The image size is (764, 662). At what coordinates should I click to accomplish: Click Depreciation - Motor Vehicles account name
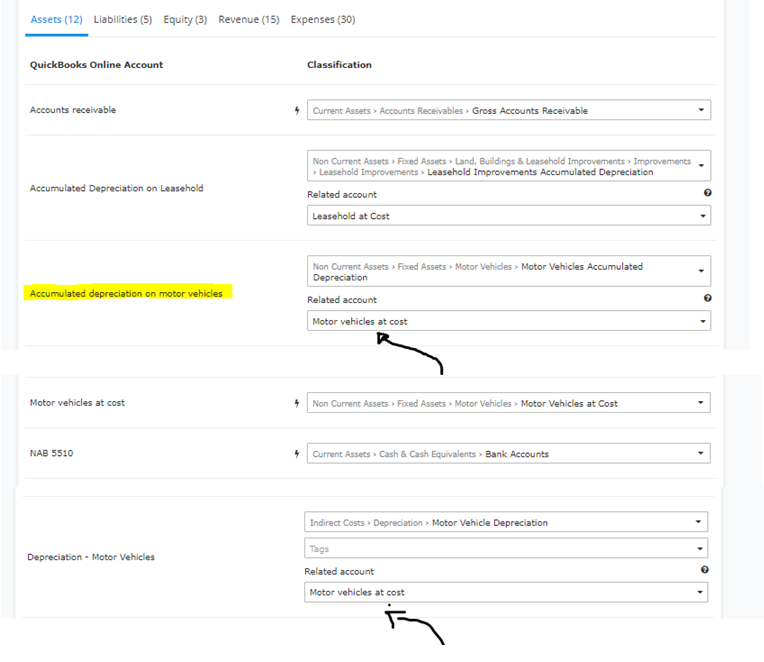(x=91, y=557)
